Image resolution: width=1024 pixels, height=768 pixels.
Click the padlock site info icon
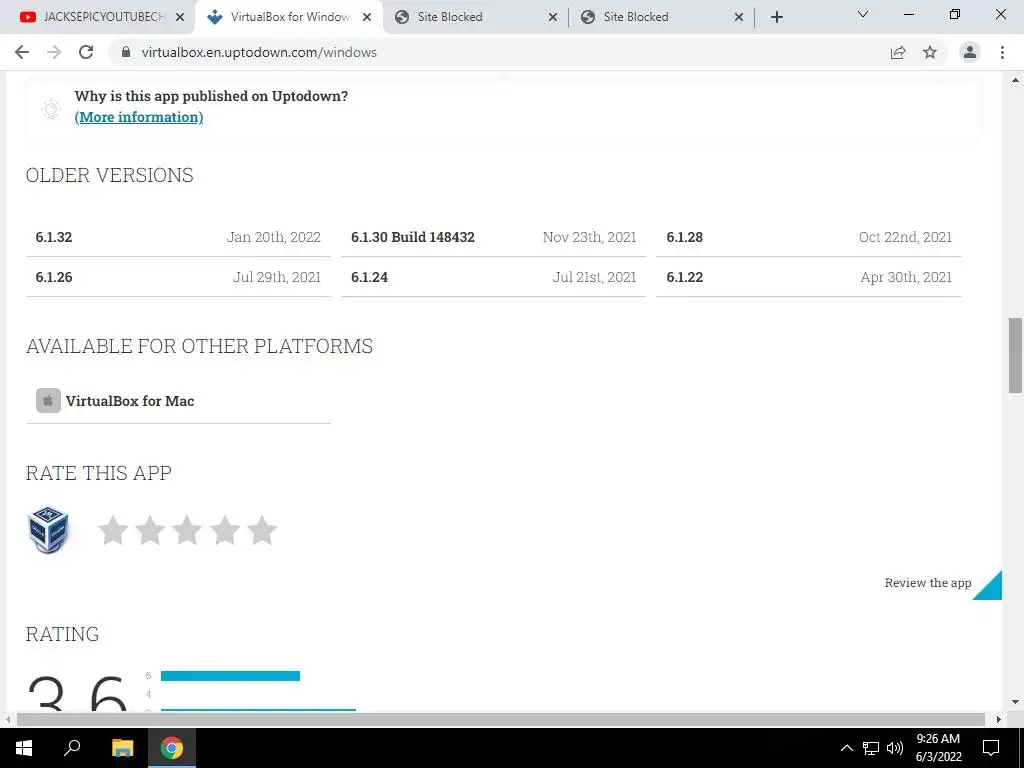[126, 52]
